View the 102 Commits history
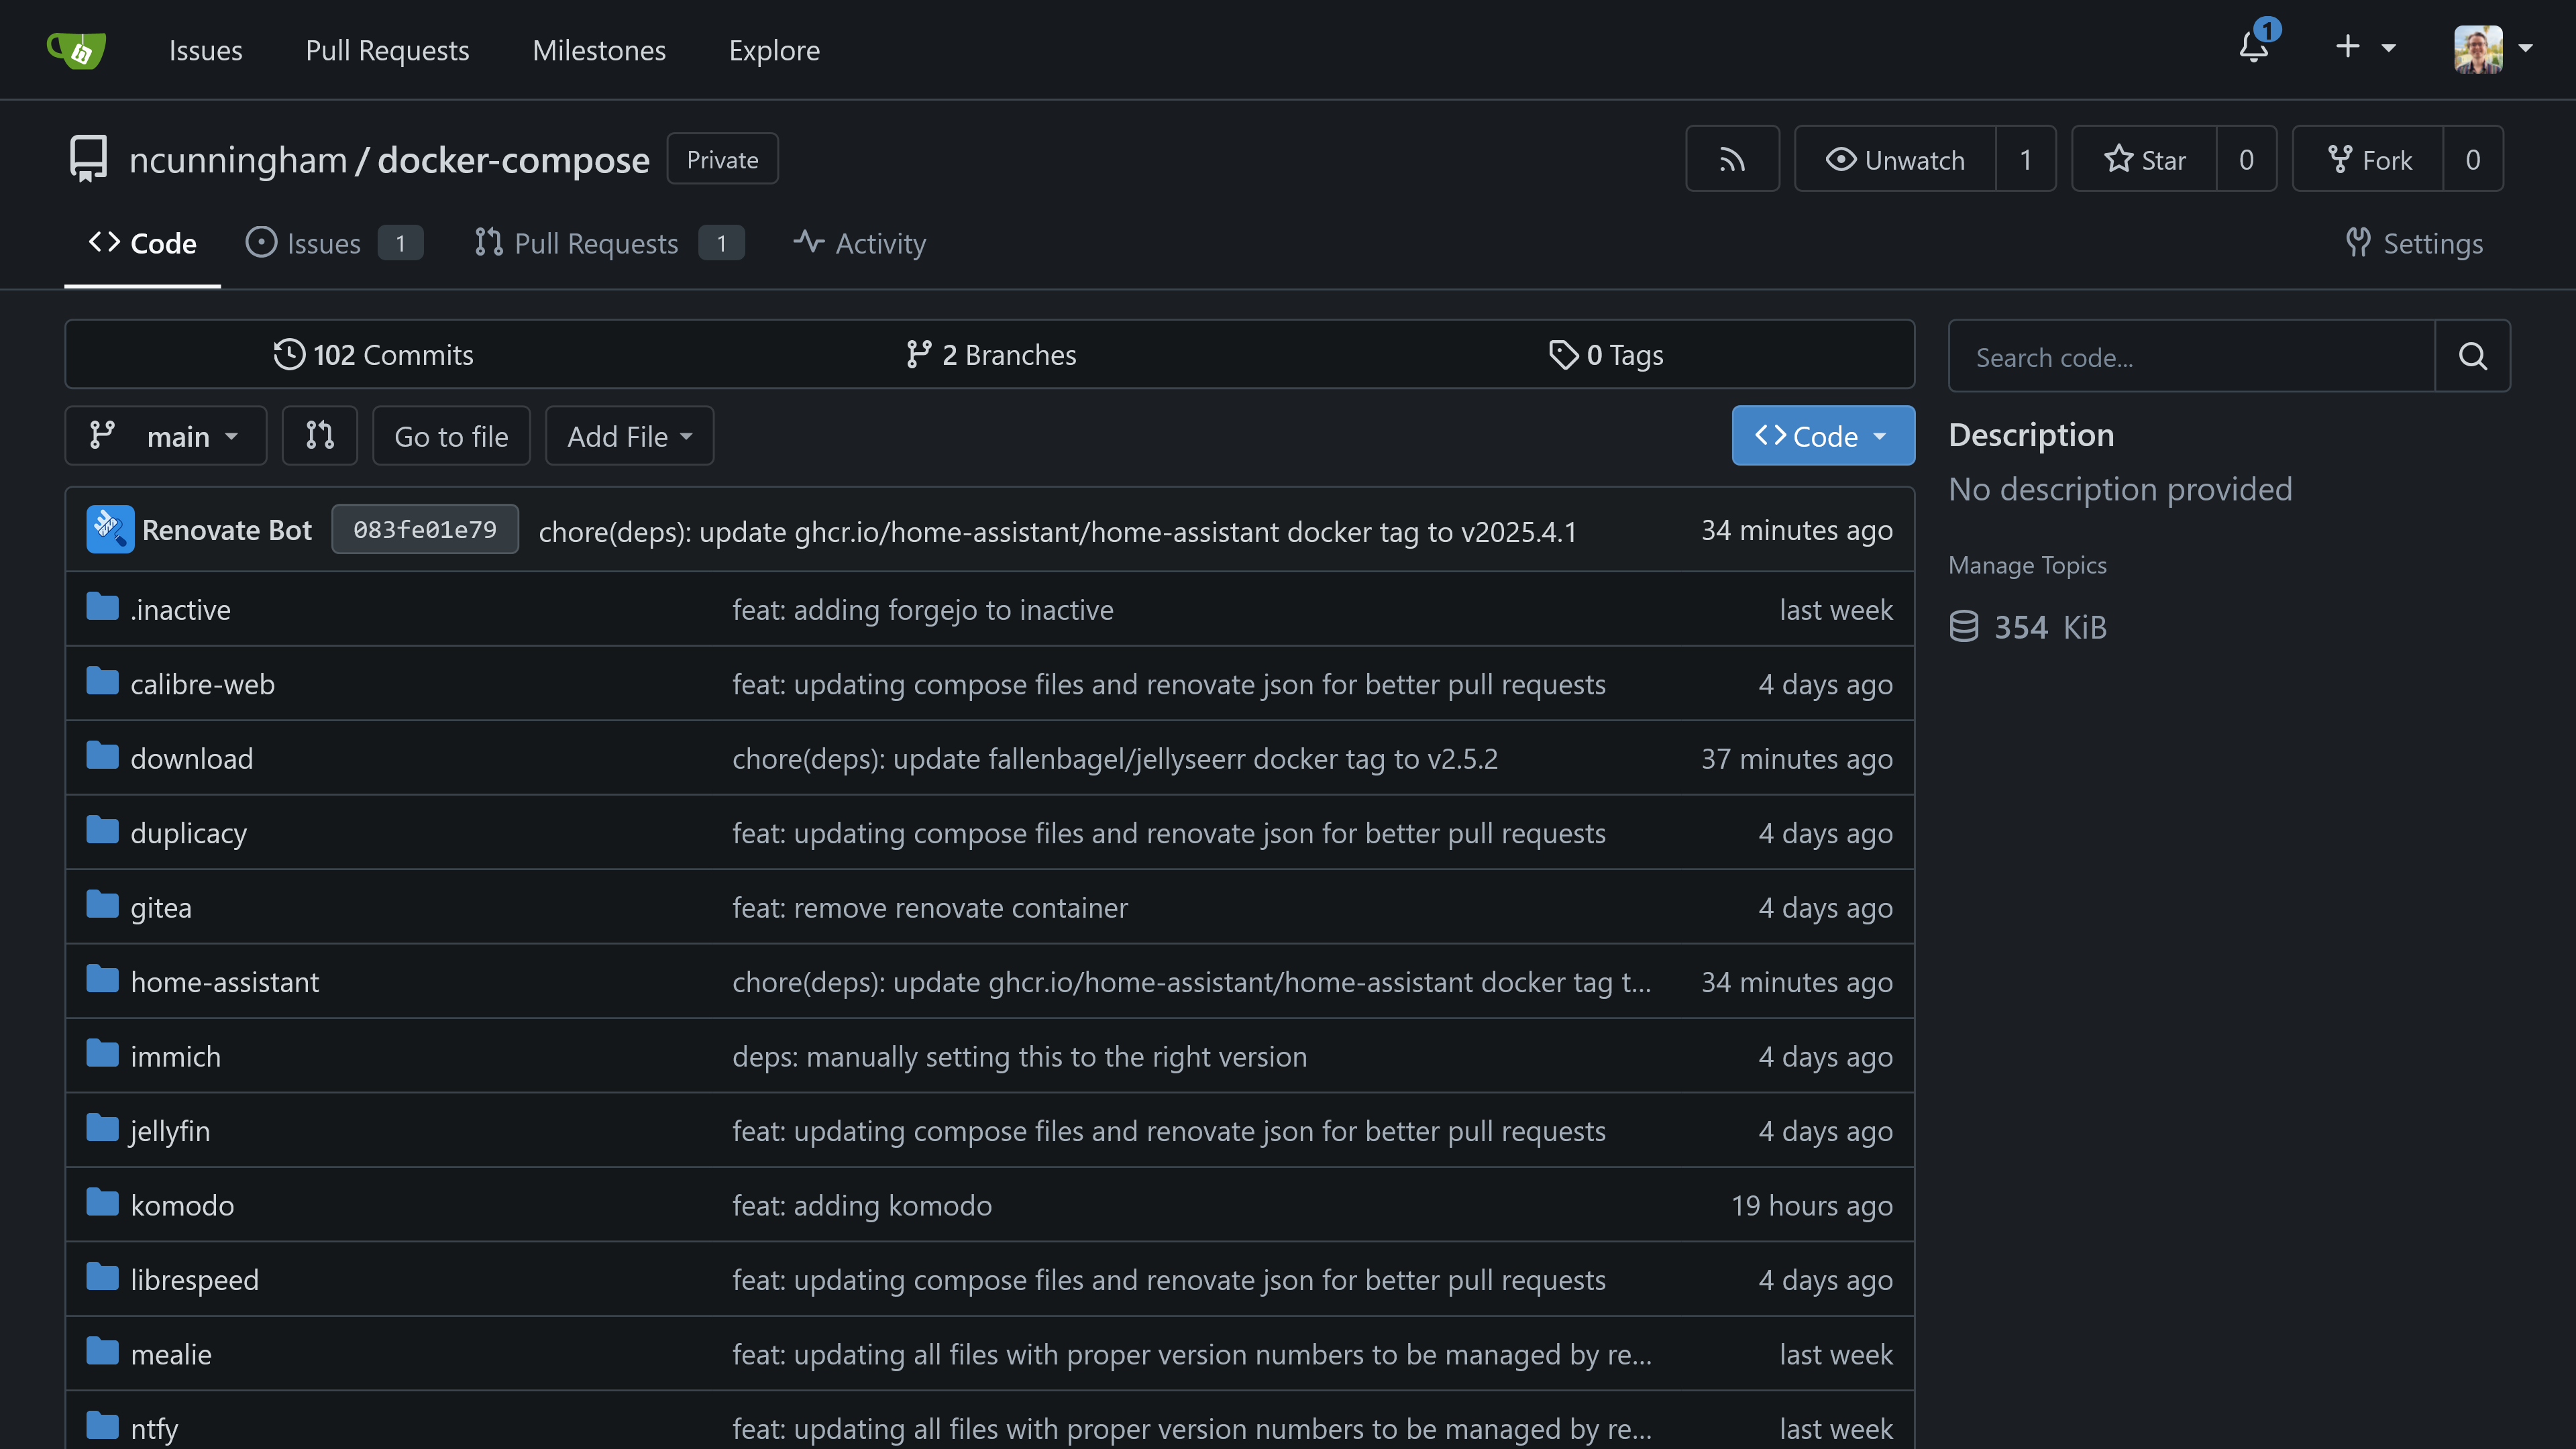2576x1449 pixels. [373, 354]
